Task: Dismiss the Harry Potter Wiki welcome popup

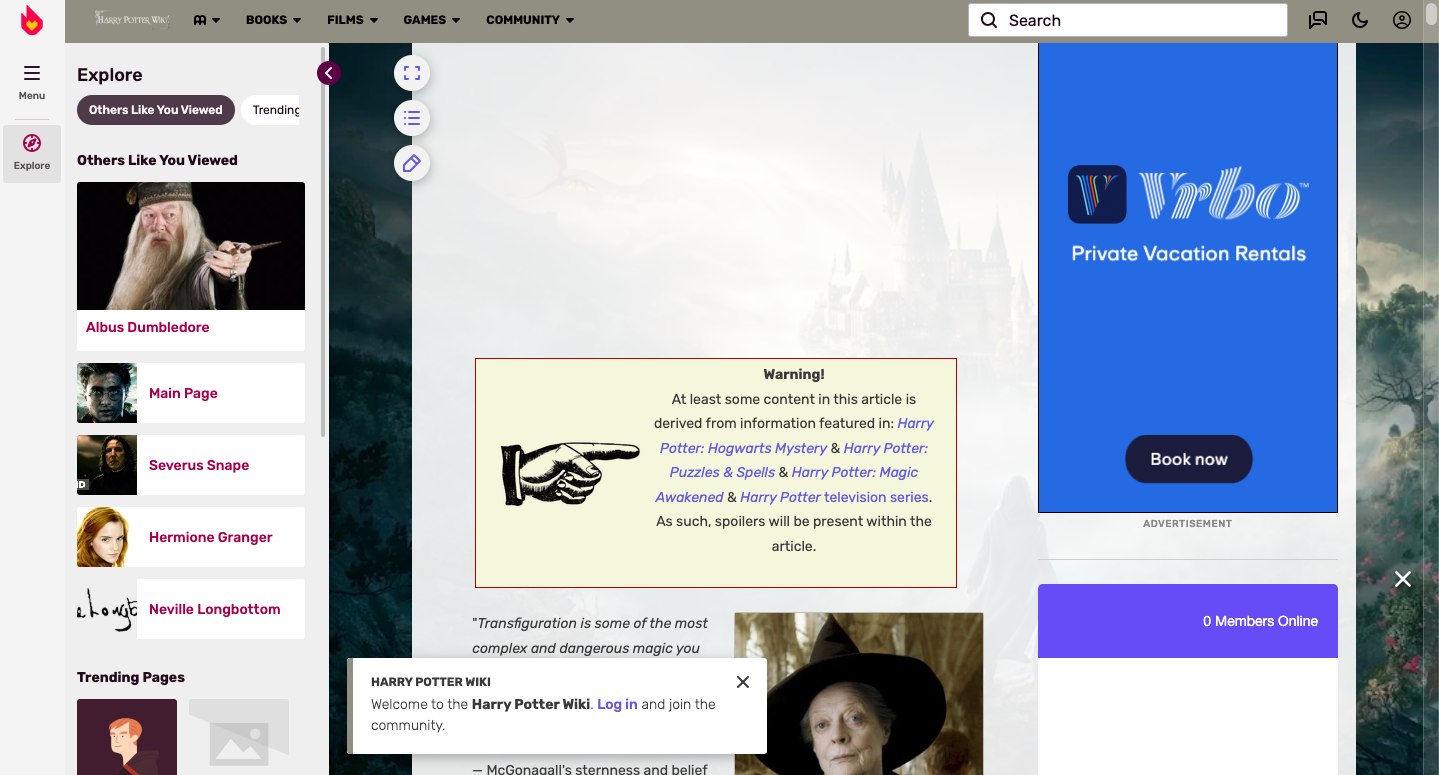Action: (742, 682)
